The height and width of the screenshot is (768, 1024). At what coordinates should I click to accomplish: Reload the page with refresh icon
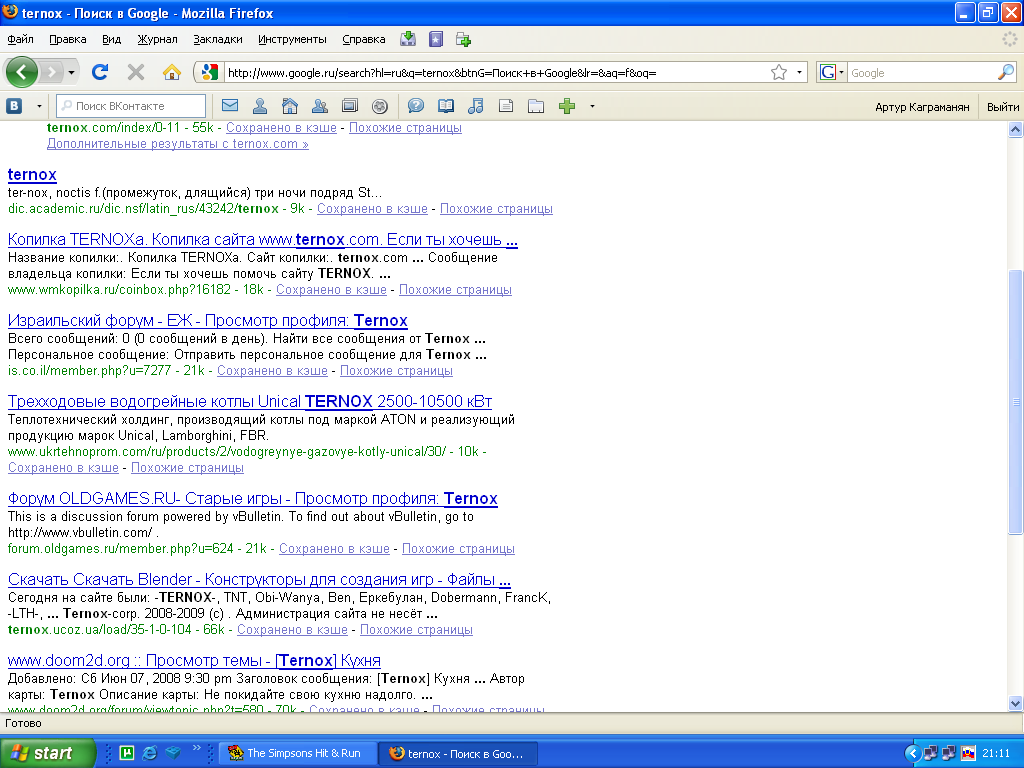click(x=100, y=72)
